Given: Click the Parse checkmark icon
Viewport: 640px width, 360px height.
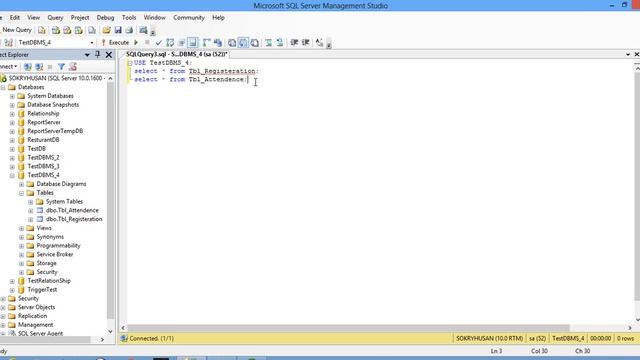Looking at the screenshot, I should [158, 42].
